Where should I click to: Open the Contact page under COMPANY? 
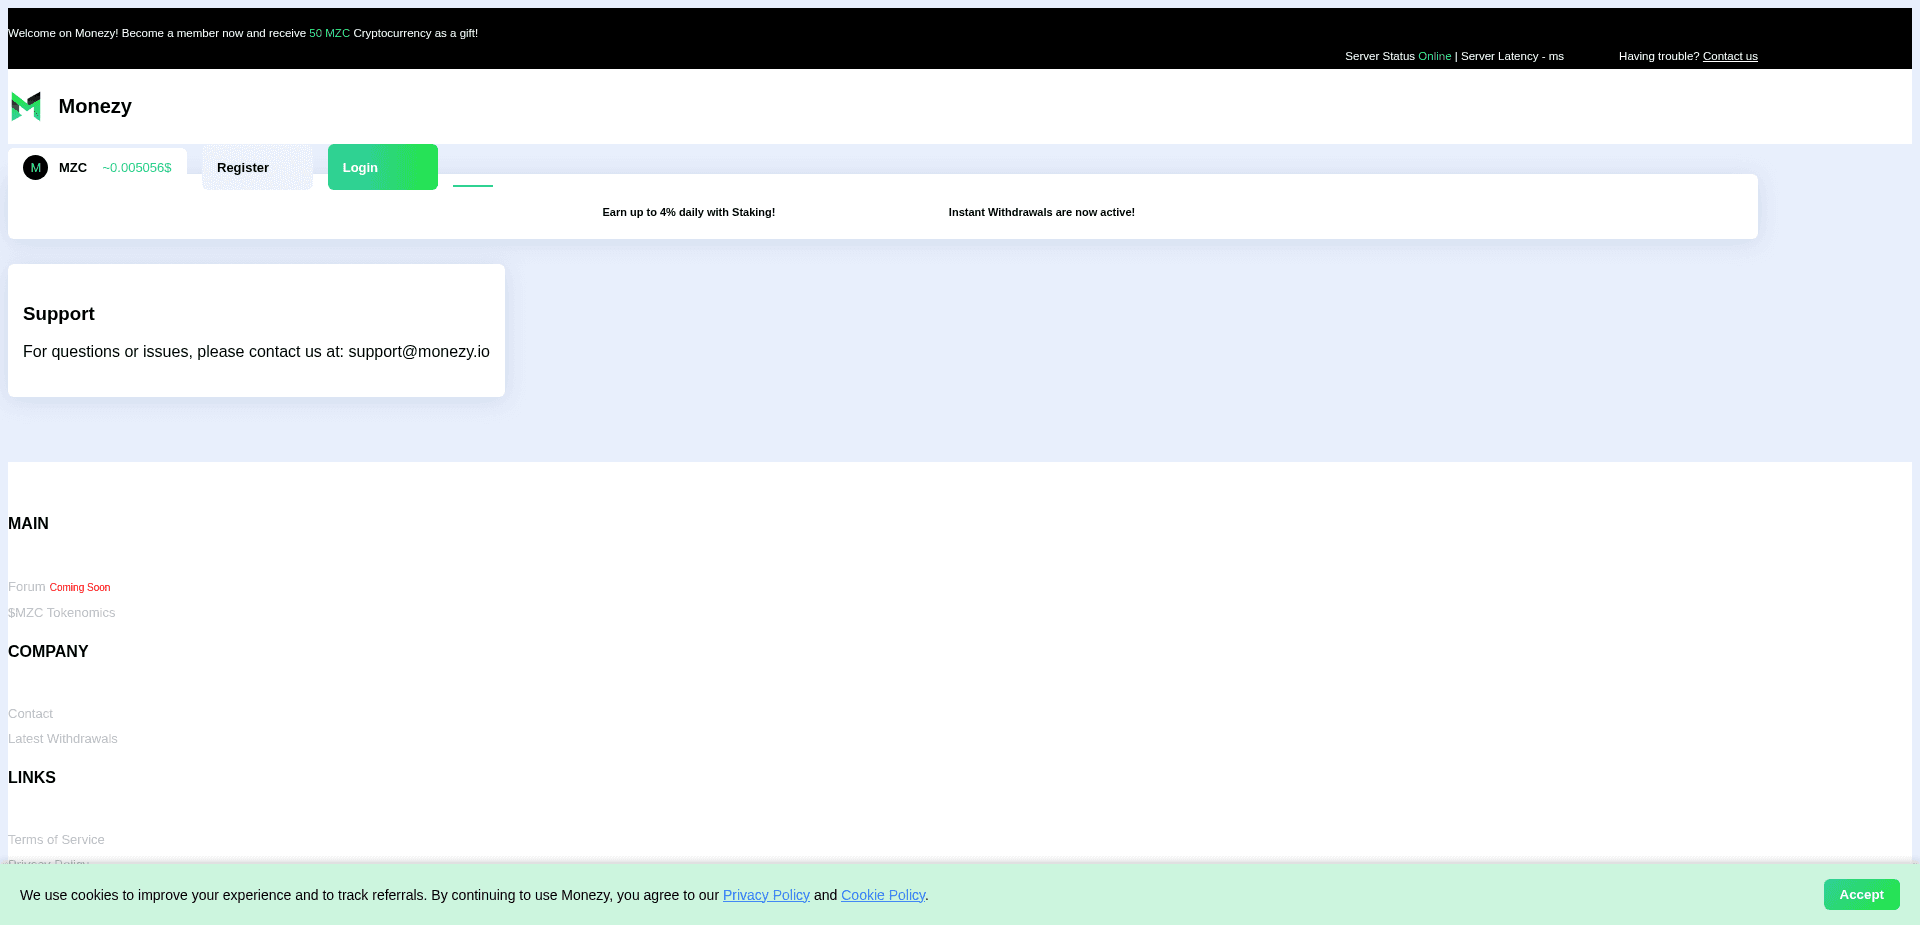point(30,713)
